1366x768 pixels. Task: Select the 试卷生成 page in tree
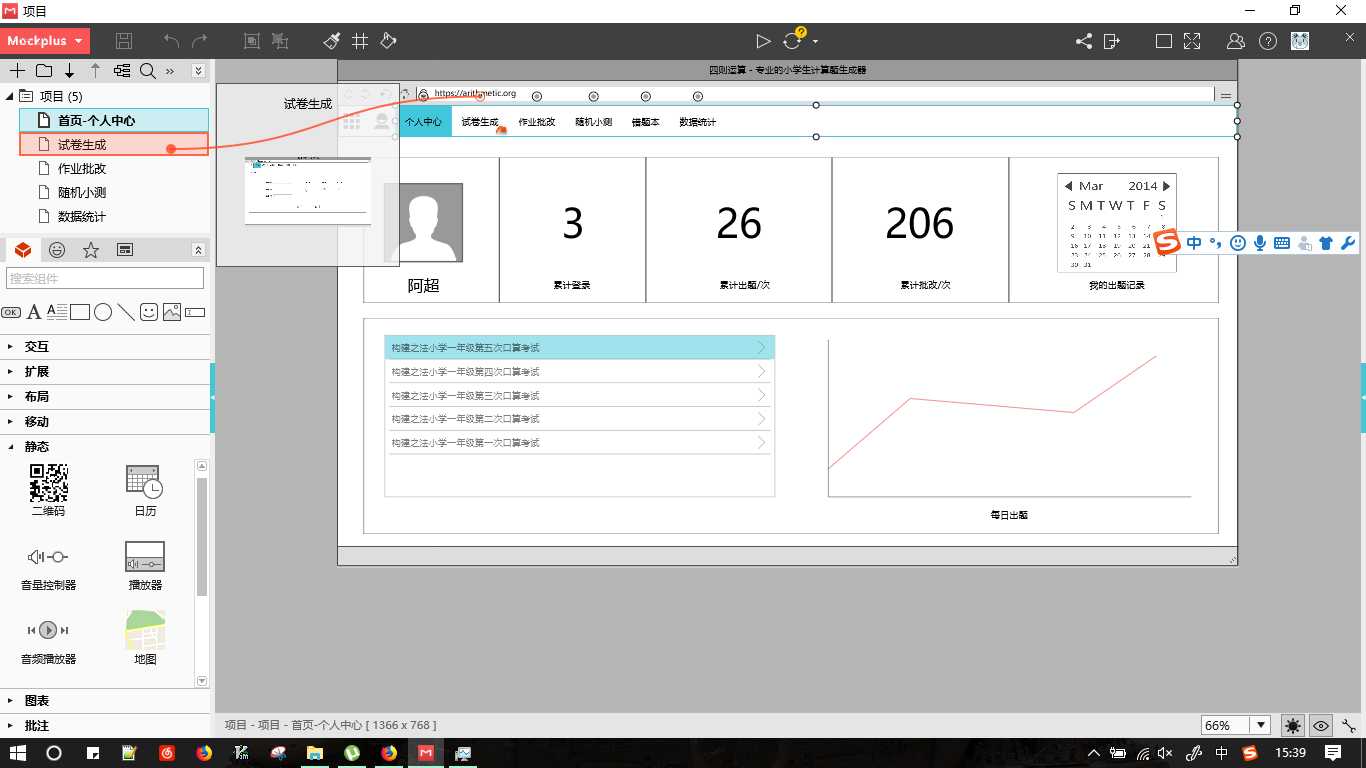[114, 144]
